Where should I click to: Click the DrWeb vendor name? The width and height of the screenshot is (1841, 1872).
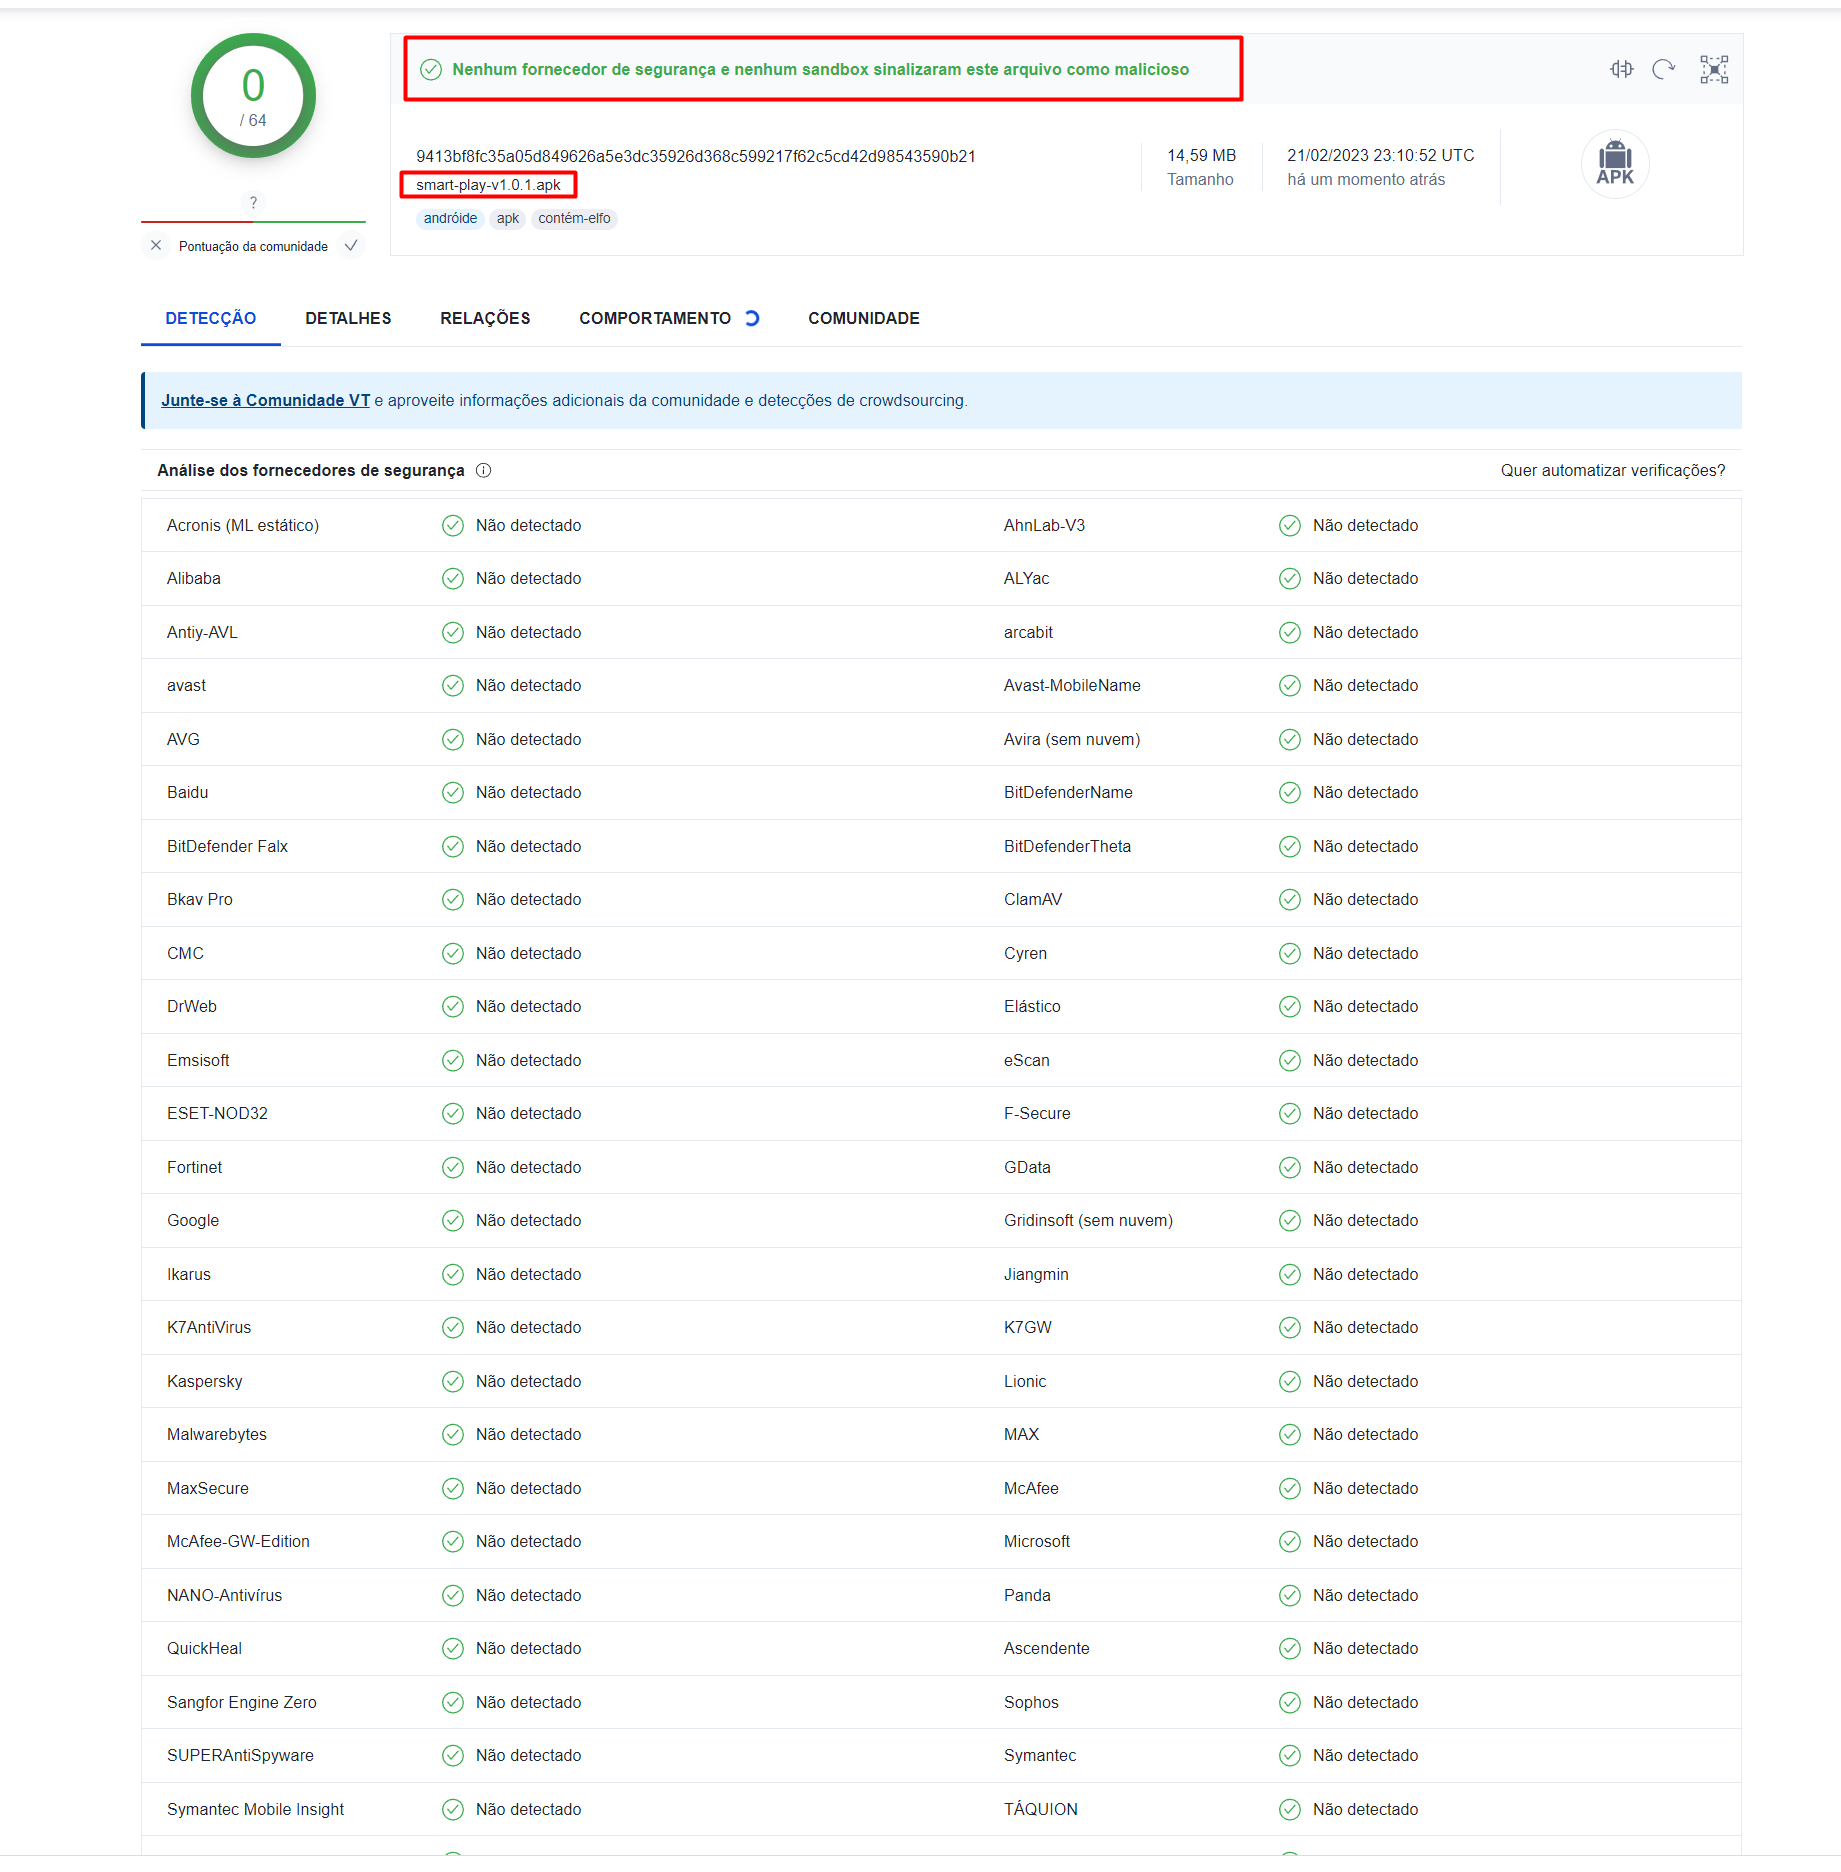pyautogui.click(x=192, y=1006)
